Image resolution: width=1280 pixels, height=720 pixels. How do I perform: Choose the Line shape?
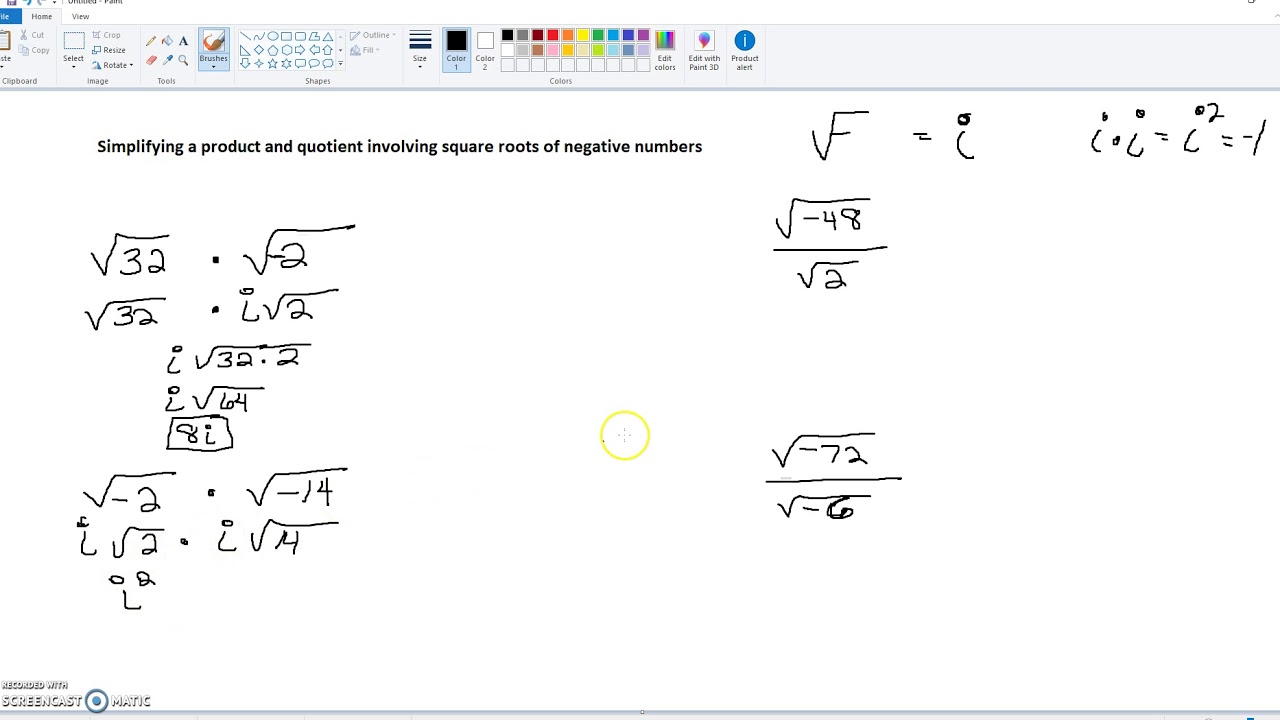click(x=245, y=36)
